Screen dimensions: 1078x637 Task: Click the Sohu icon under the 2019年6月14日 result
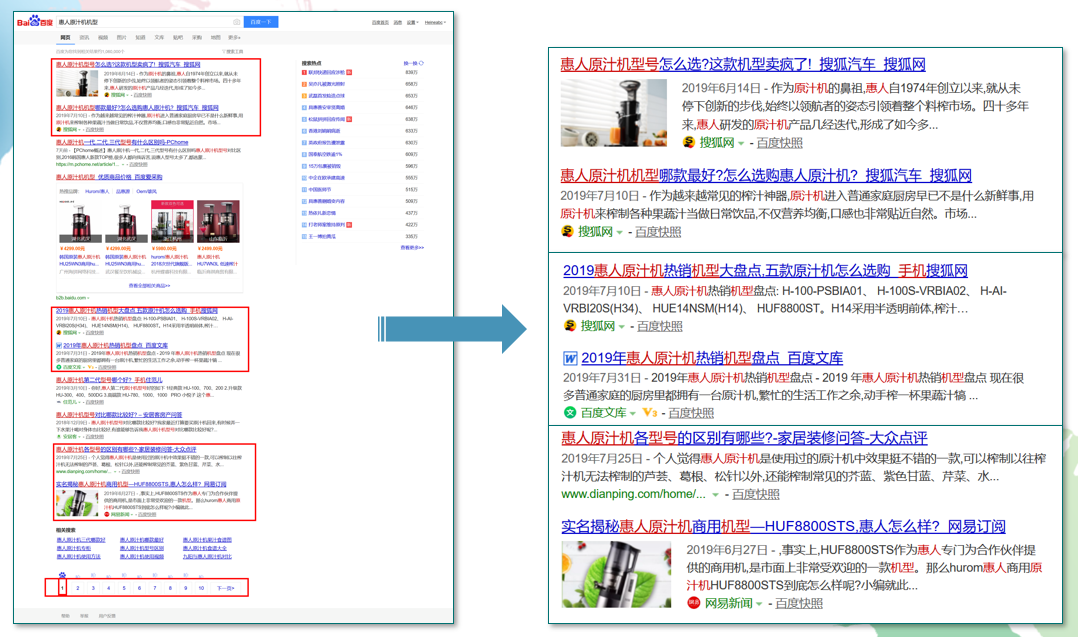[x=688, y=142]
